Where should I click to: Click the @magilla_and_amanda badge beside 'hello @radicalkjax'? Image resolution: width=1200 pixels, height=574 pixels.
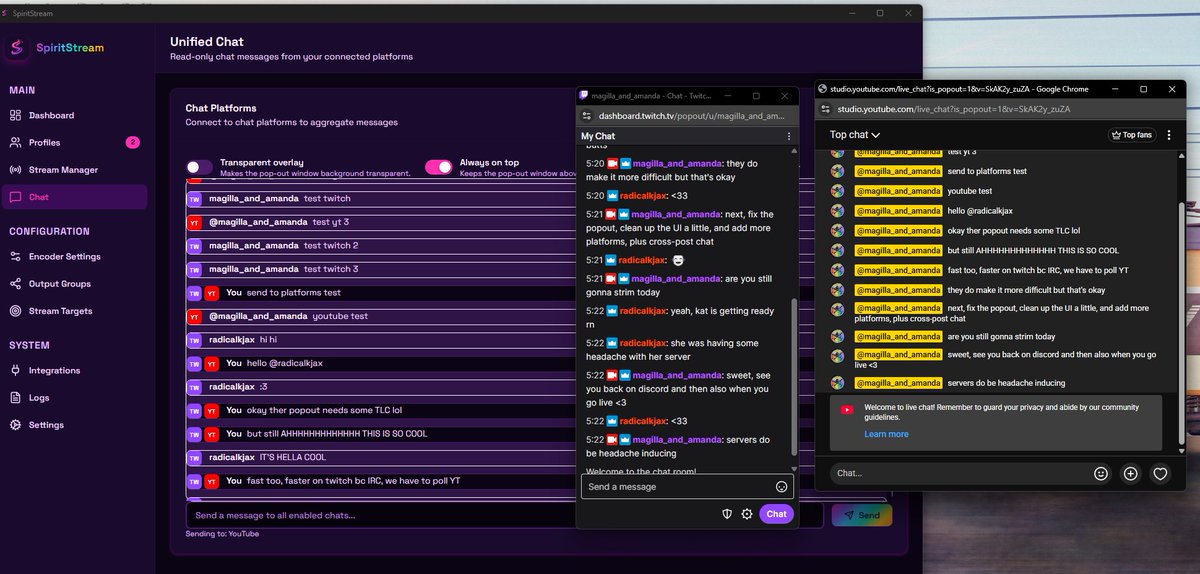[898, 211]
